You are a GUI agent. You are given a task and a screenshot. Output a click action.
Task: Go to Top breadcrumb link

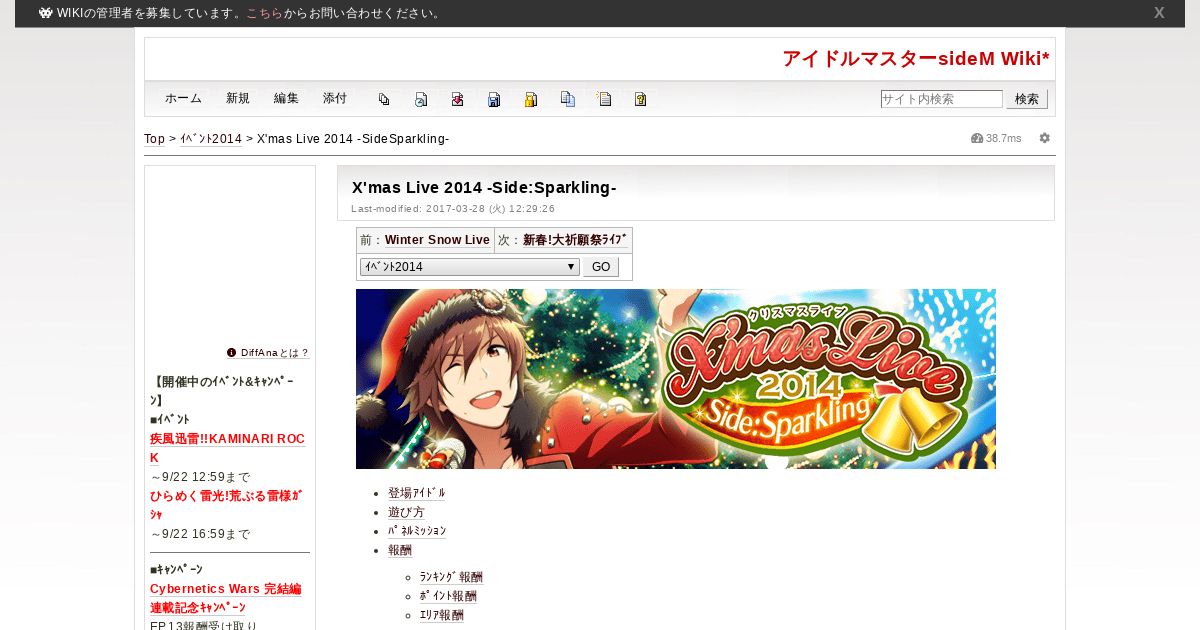[x=154, y=138]
